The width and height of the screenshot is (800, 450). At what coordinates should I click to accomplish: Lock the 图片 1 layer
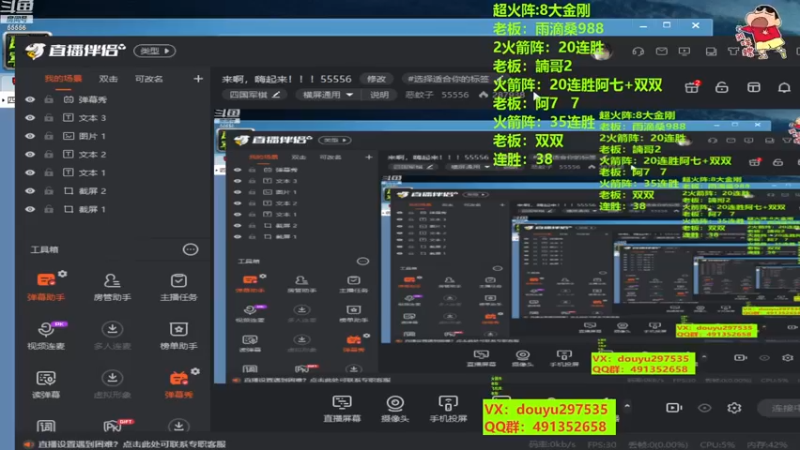coord(48,136)
